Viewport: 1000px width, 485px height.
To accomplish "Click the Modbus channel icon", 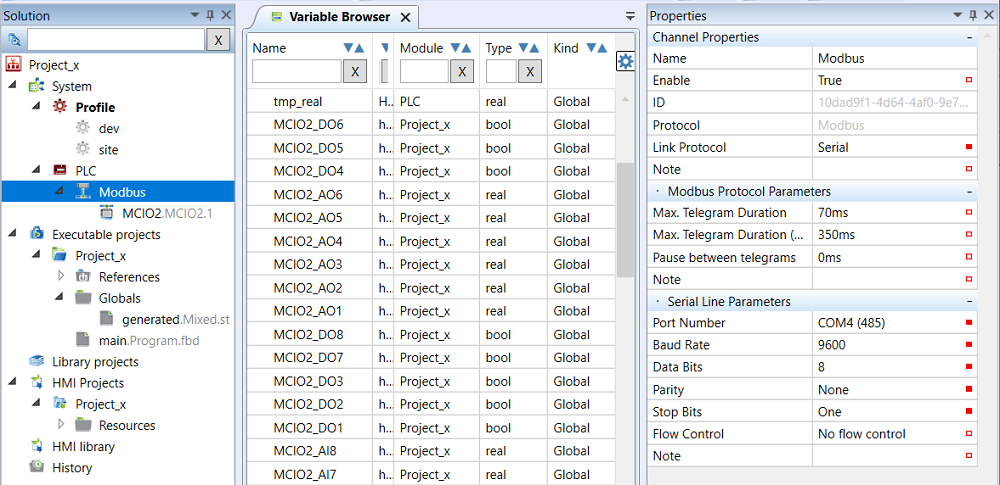I will click(x=83, y=191).
